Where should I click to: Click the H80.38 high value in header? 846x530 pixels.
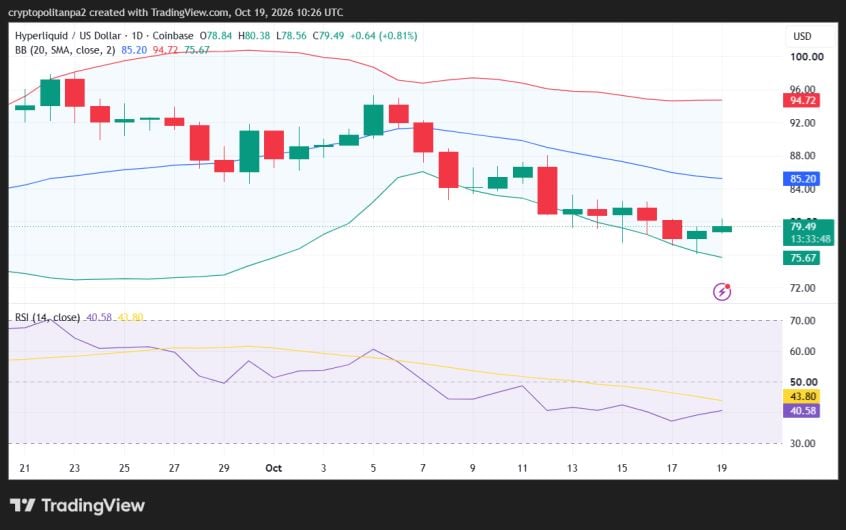[254, 36]
